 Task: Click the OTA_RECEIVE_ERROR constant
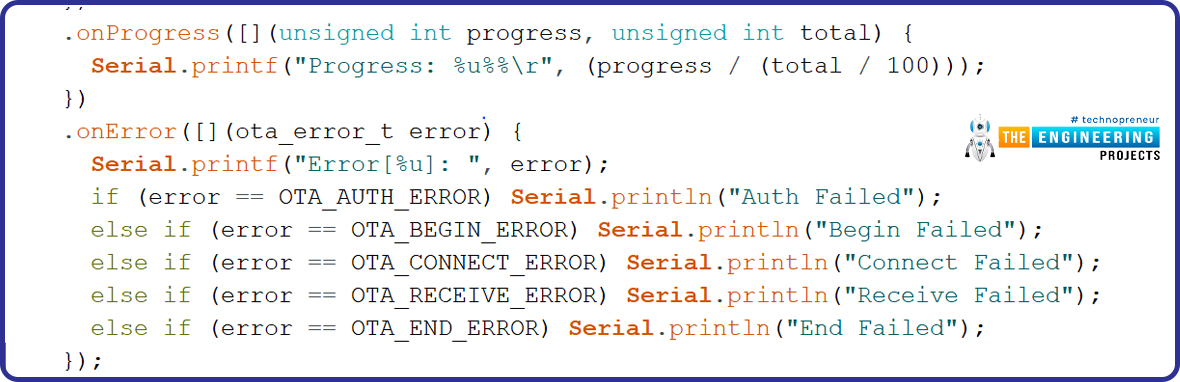tap(479, 296)
